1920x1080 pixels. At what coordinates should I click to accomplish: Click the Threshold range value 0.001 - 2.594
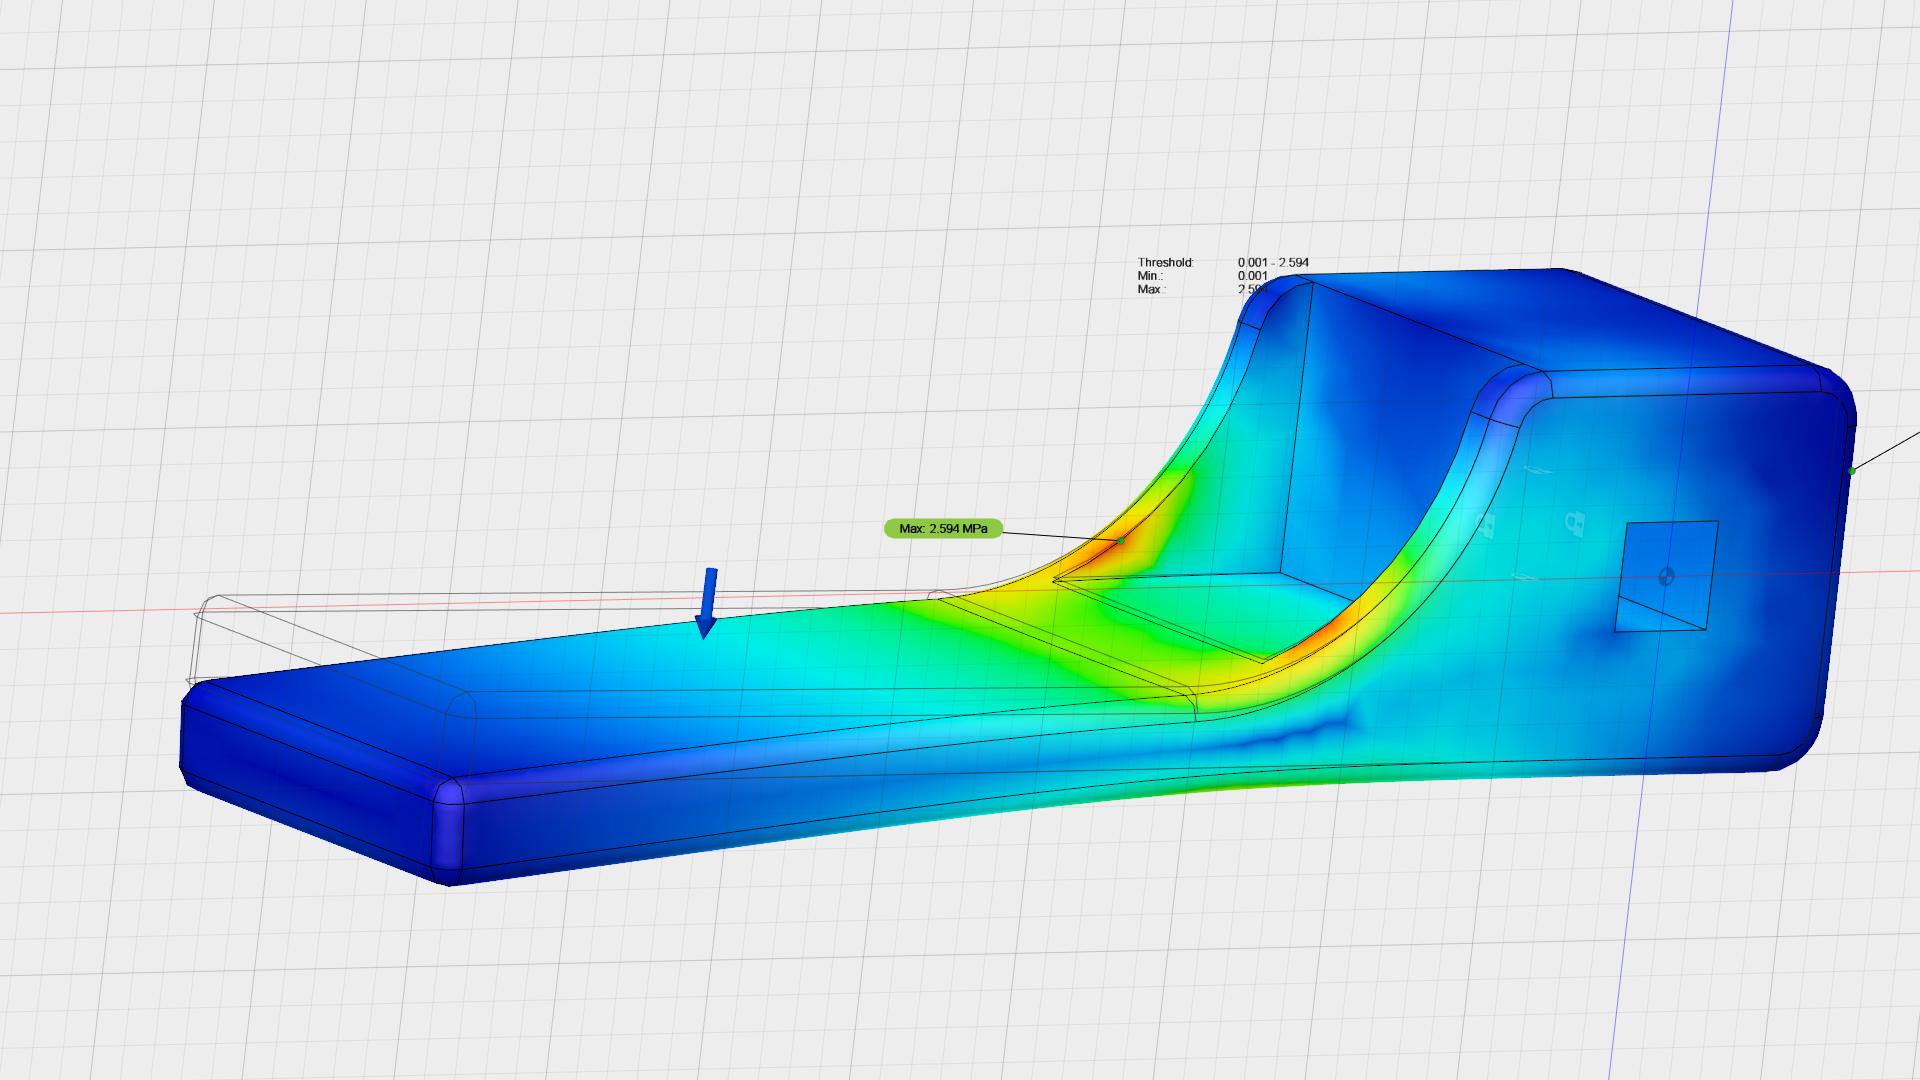[x=1272, y=263]
